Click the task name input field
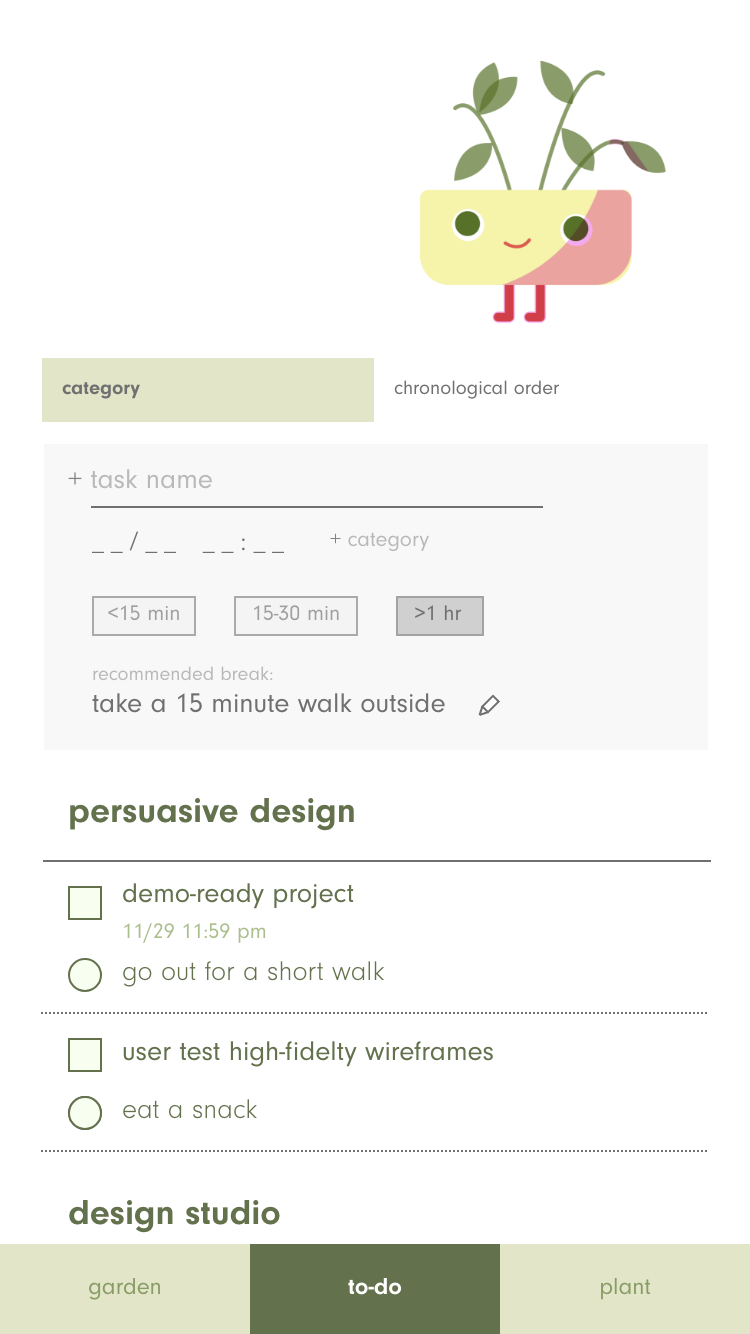The image size is (750, 1334). pos(316,481)
